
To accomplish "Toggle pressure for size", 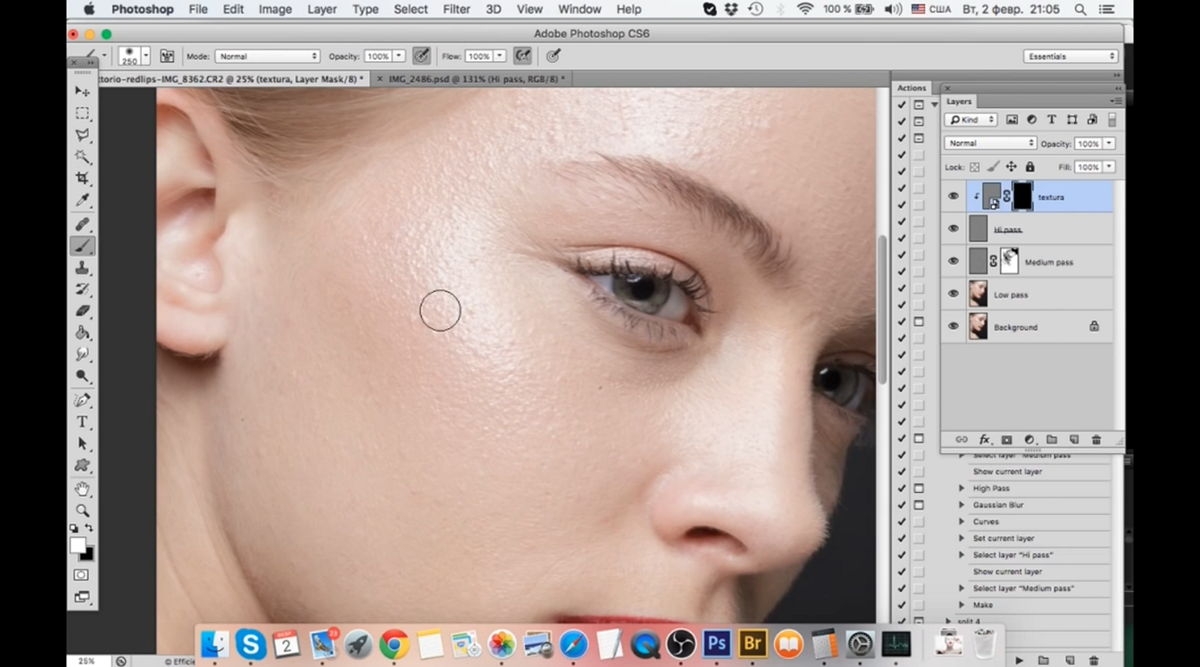I will [553, 56].
